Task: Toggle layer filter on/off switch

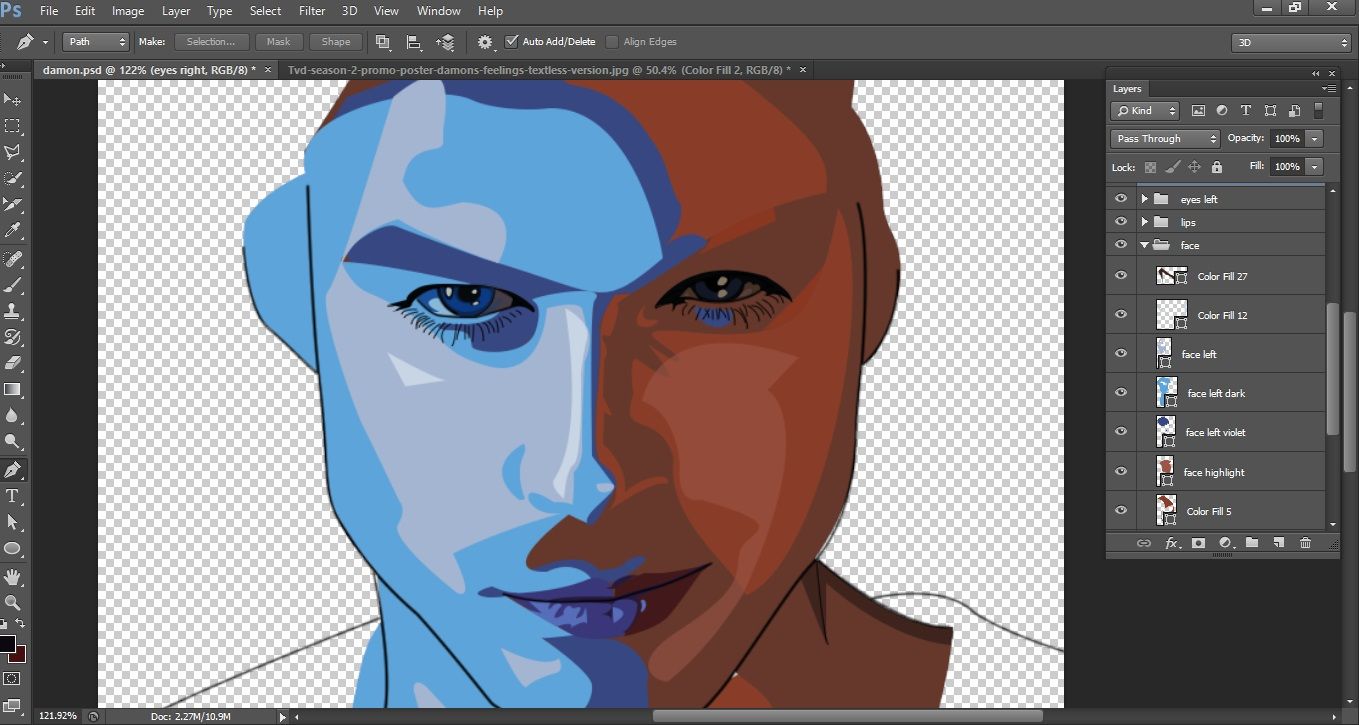Action: click(x=1318, y=111)
